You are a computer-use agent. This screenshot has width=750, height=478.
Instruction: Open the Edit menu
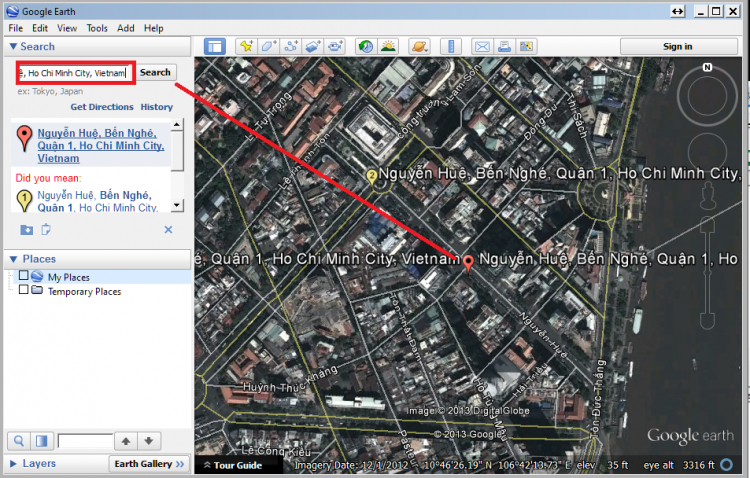[x=40, y=28]
